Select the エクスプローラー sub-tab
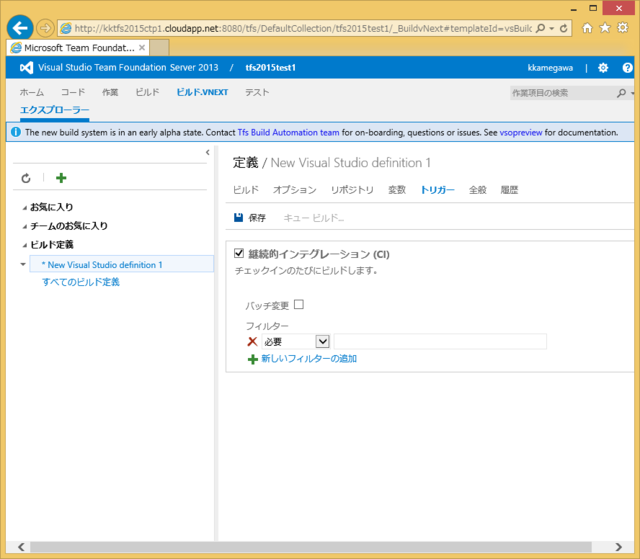This screenshot has width=640, height=559. click(x=55, y=110)
